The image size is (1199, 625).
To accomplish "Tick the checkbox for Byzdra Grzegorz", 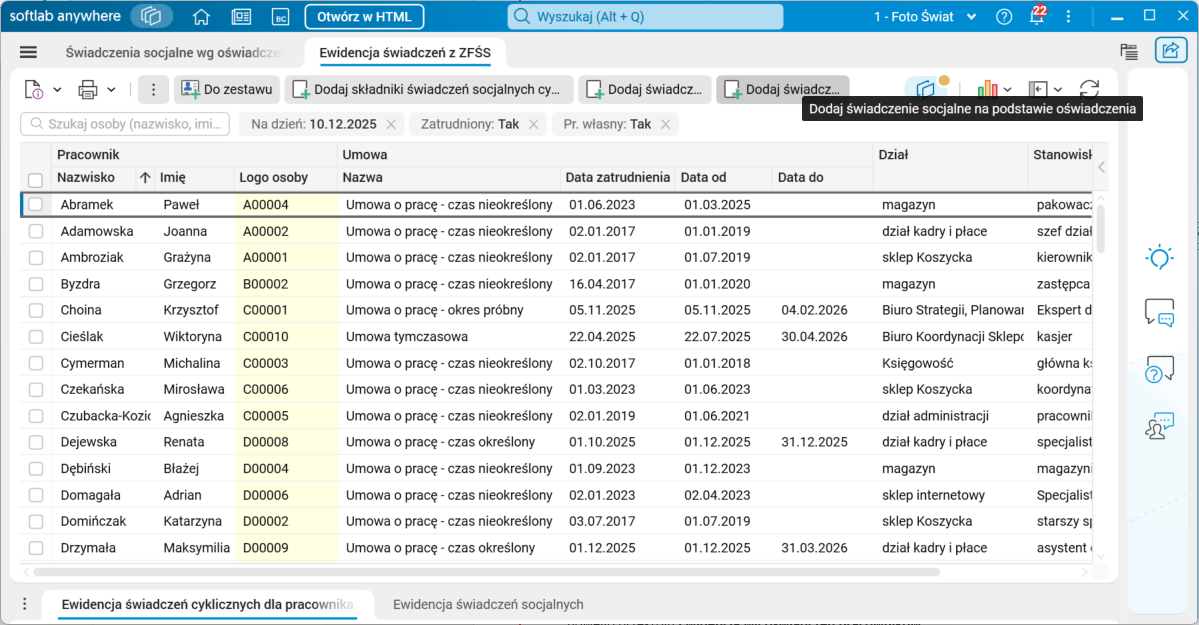I will (35, 284).
